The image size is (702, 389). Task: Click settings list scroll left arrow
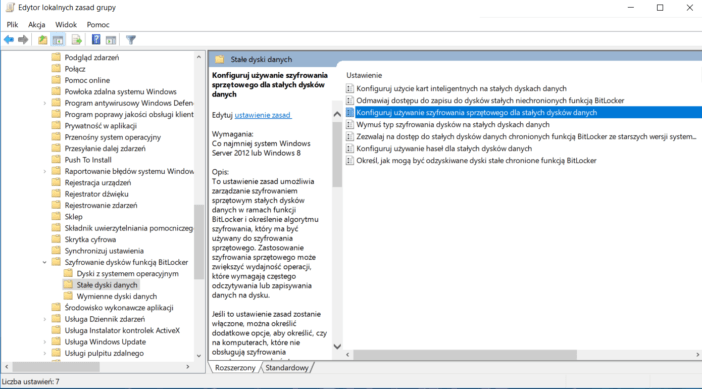(348, 355)
